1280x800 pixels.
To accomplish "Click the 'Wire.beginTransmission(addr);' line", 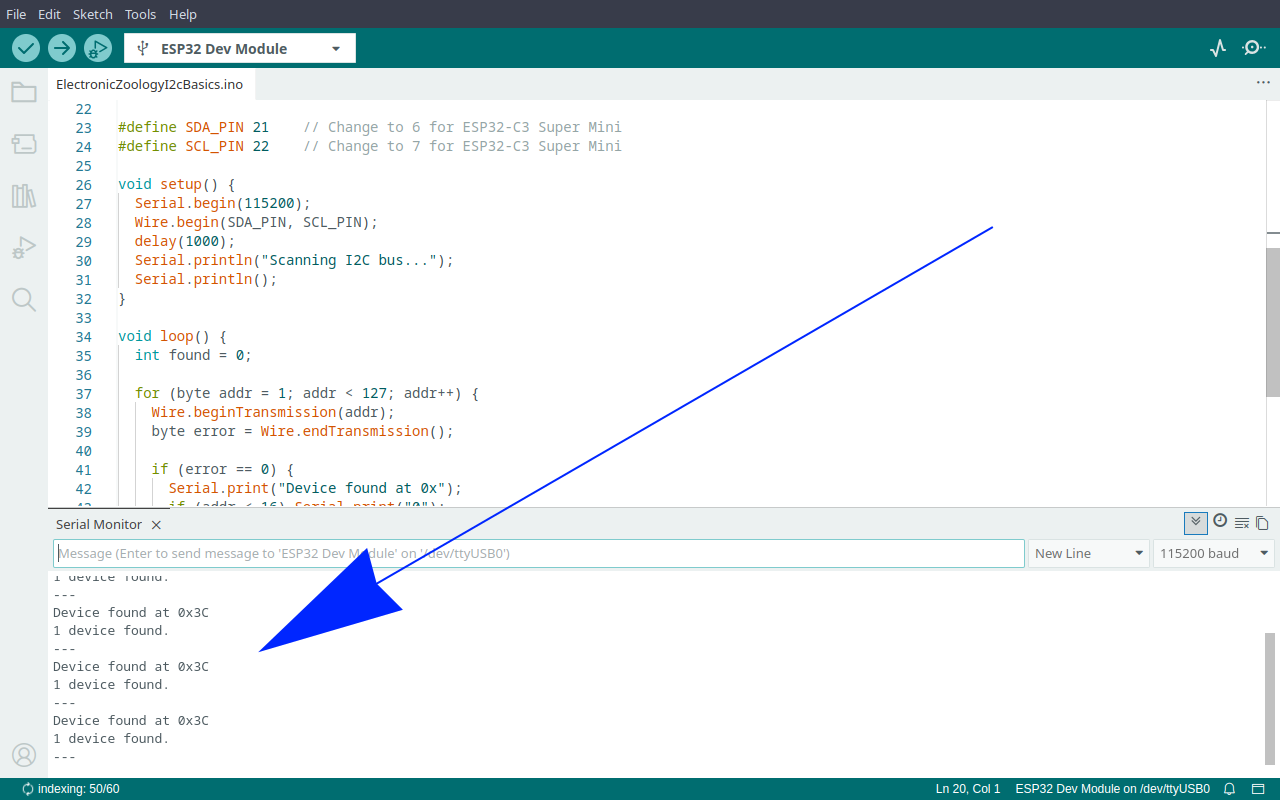I will pos(274,412).
